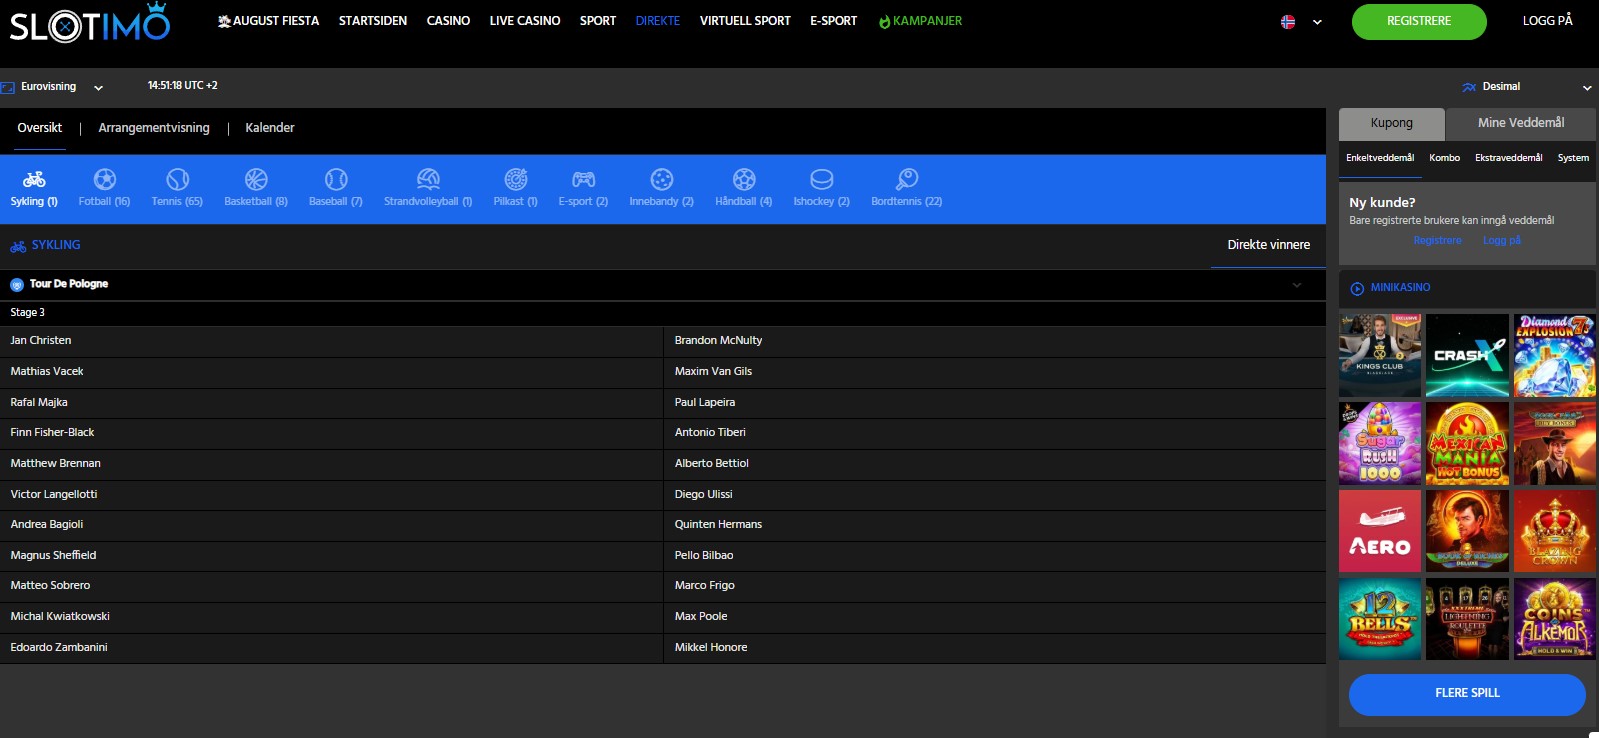Screen dimensions: 1599x738
Task: Select the Tennis (65) sport icon
Action: click(x=177, y=188)
